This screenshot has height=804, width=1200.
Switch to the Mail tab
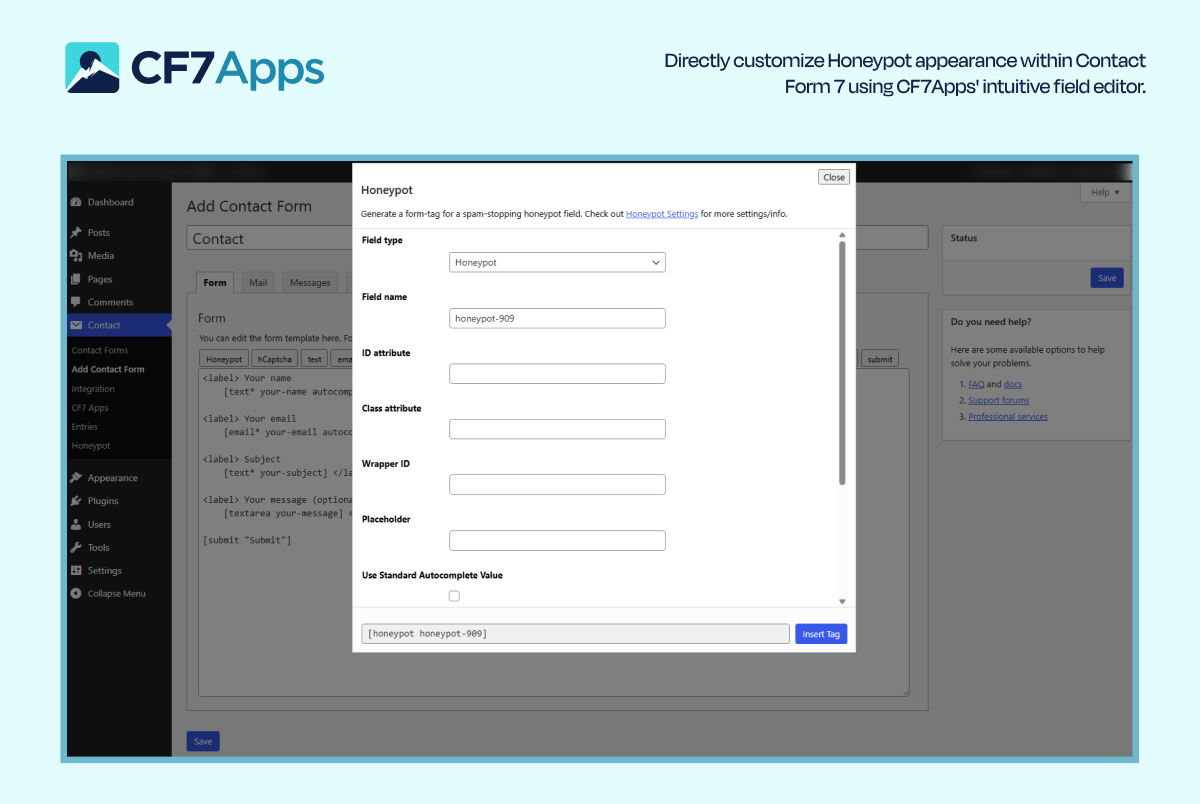[x=258, y=282]
